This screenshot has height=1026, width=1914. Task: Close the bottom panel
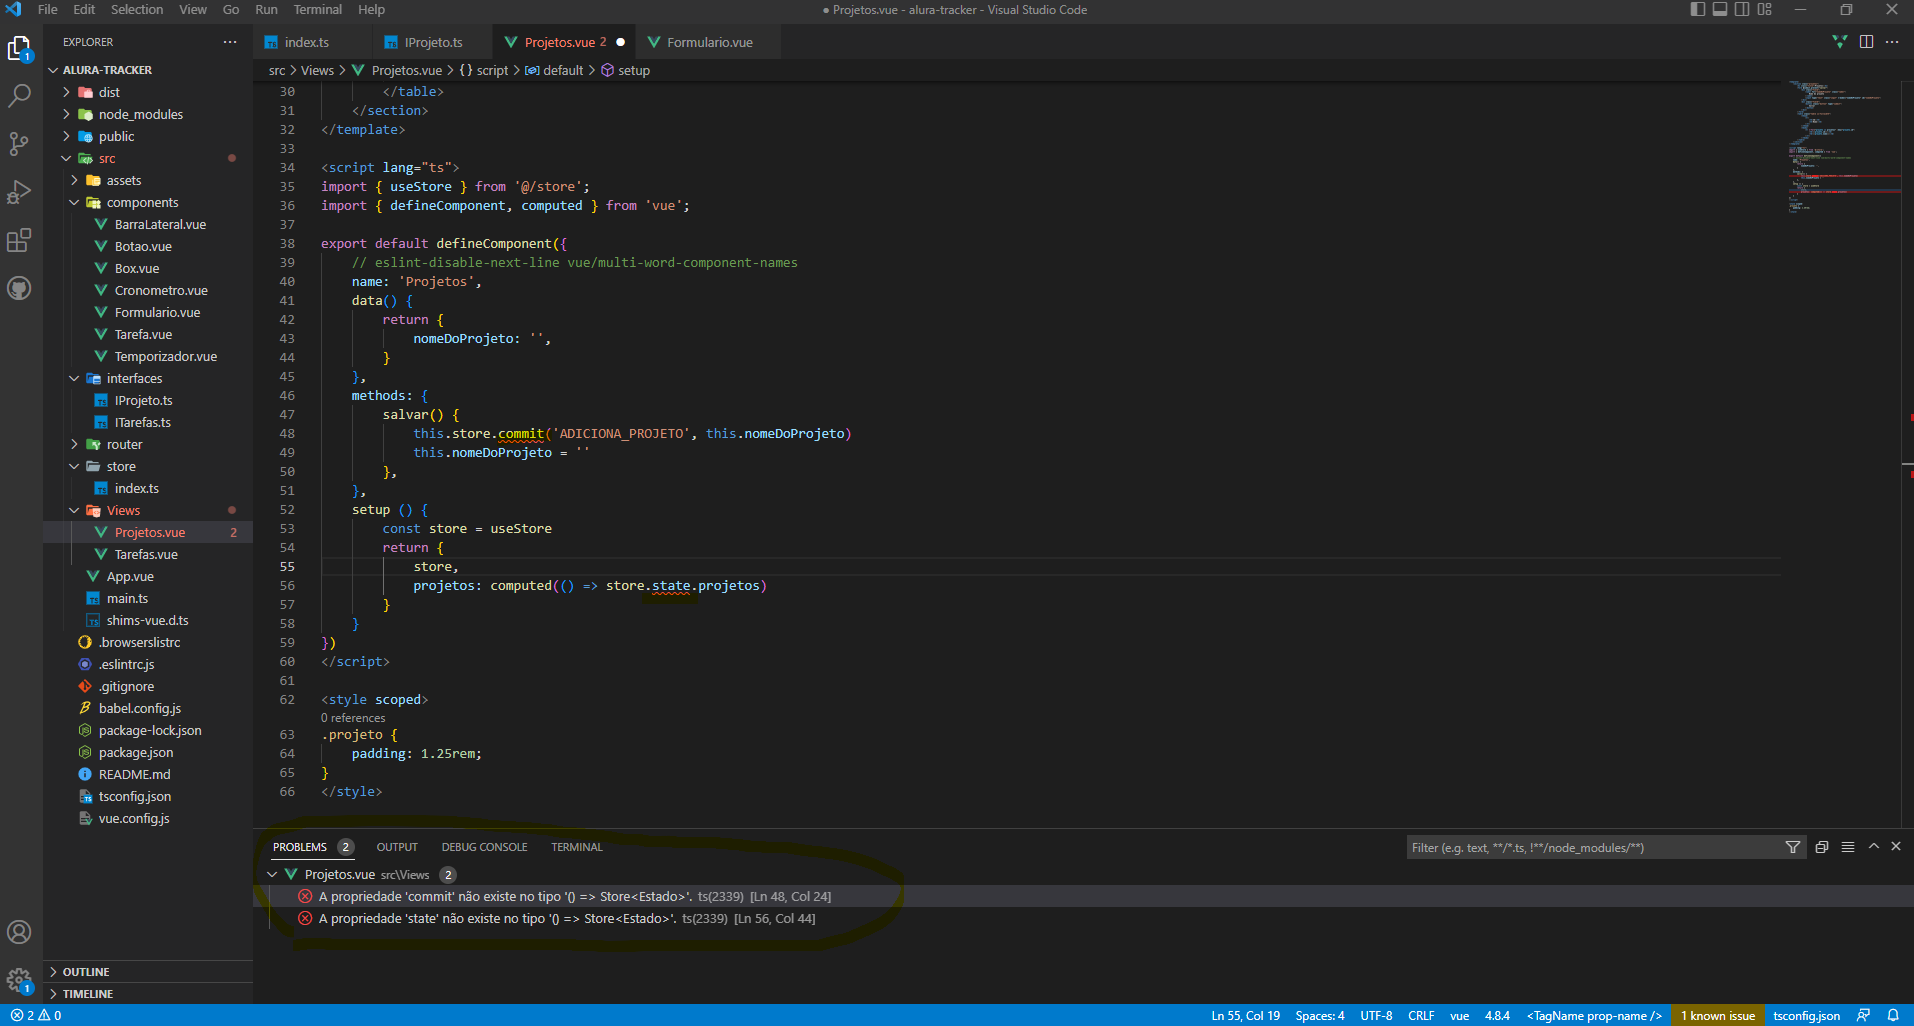1896,846
